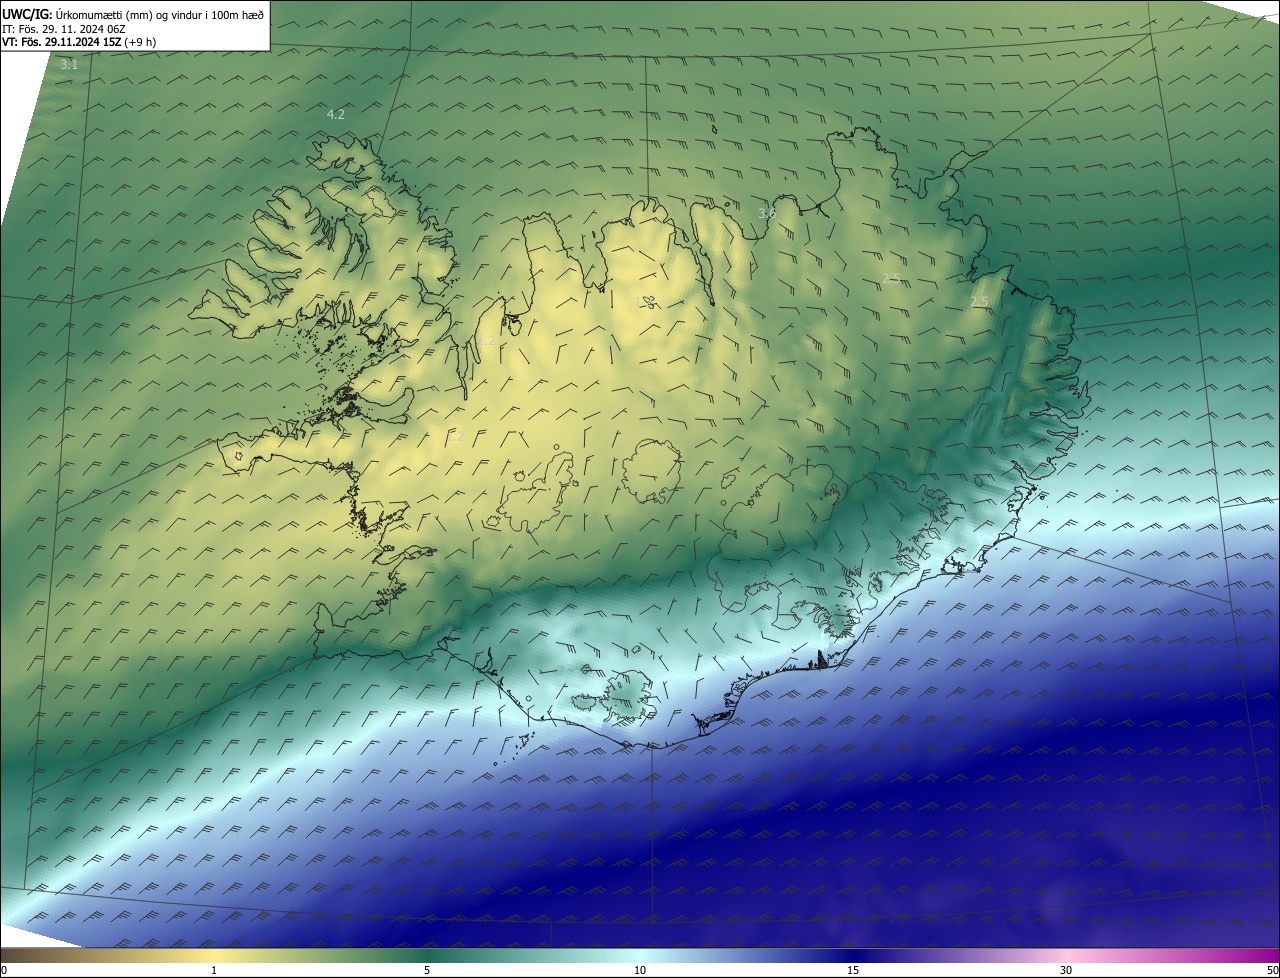Click the map title reading "UWC/IG: Úrkomumætti (mm) og vindur í 100m hæð"
Image resolution: width=1280 pixels, height=978 pixels.
133,14
